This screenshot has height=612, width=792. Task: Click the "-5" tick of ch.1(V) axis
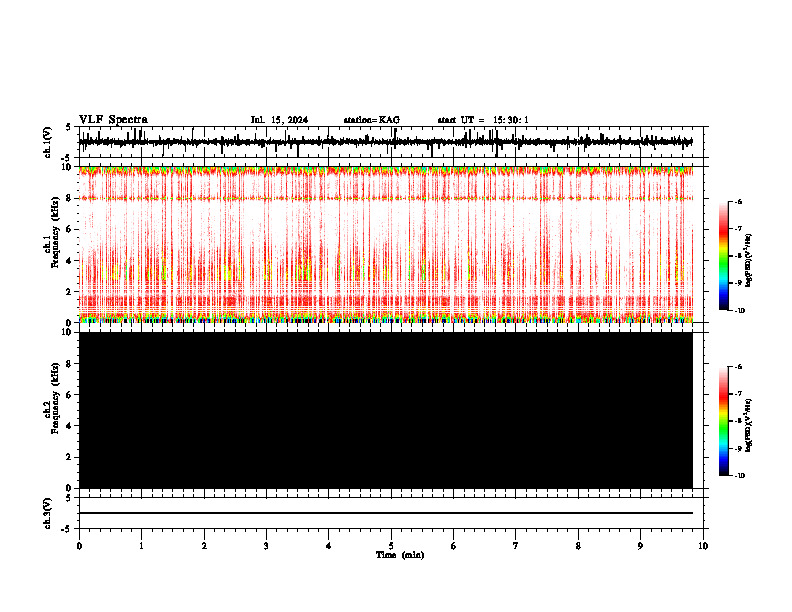click(x=67, y=157)
